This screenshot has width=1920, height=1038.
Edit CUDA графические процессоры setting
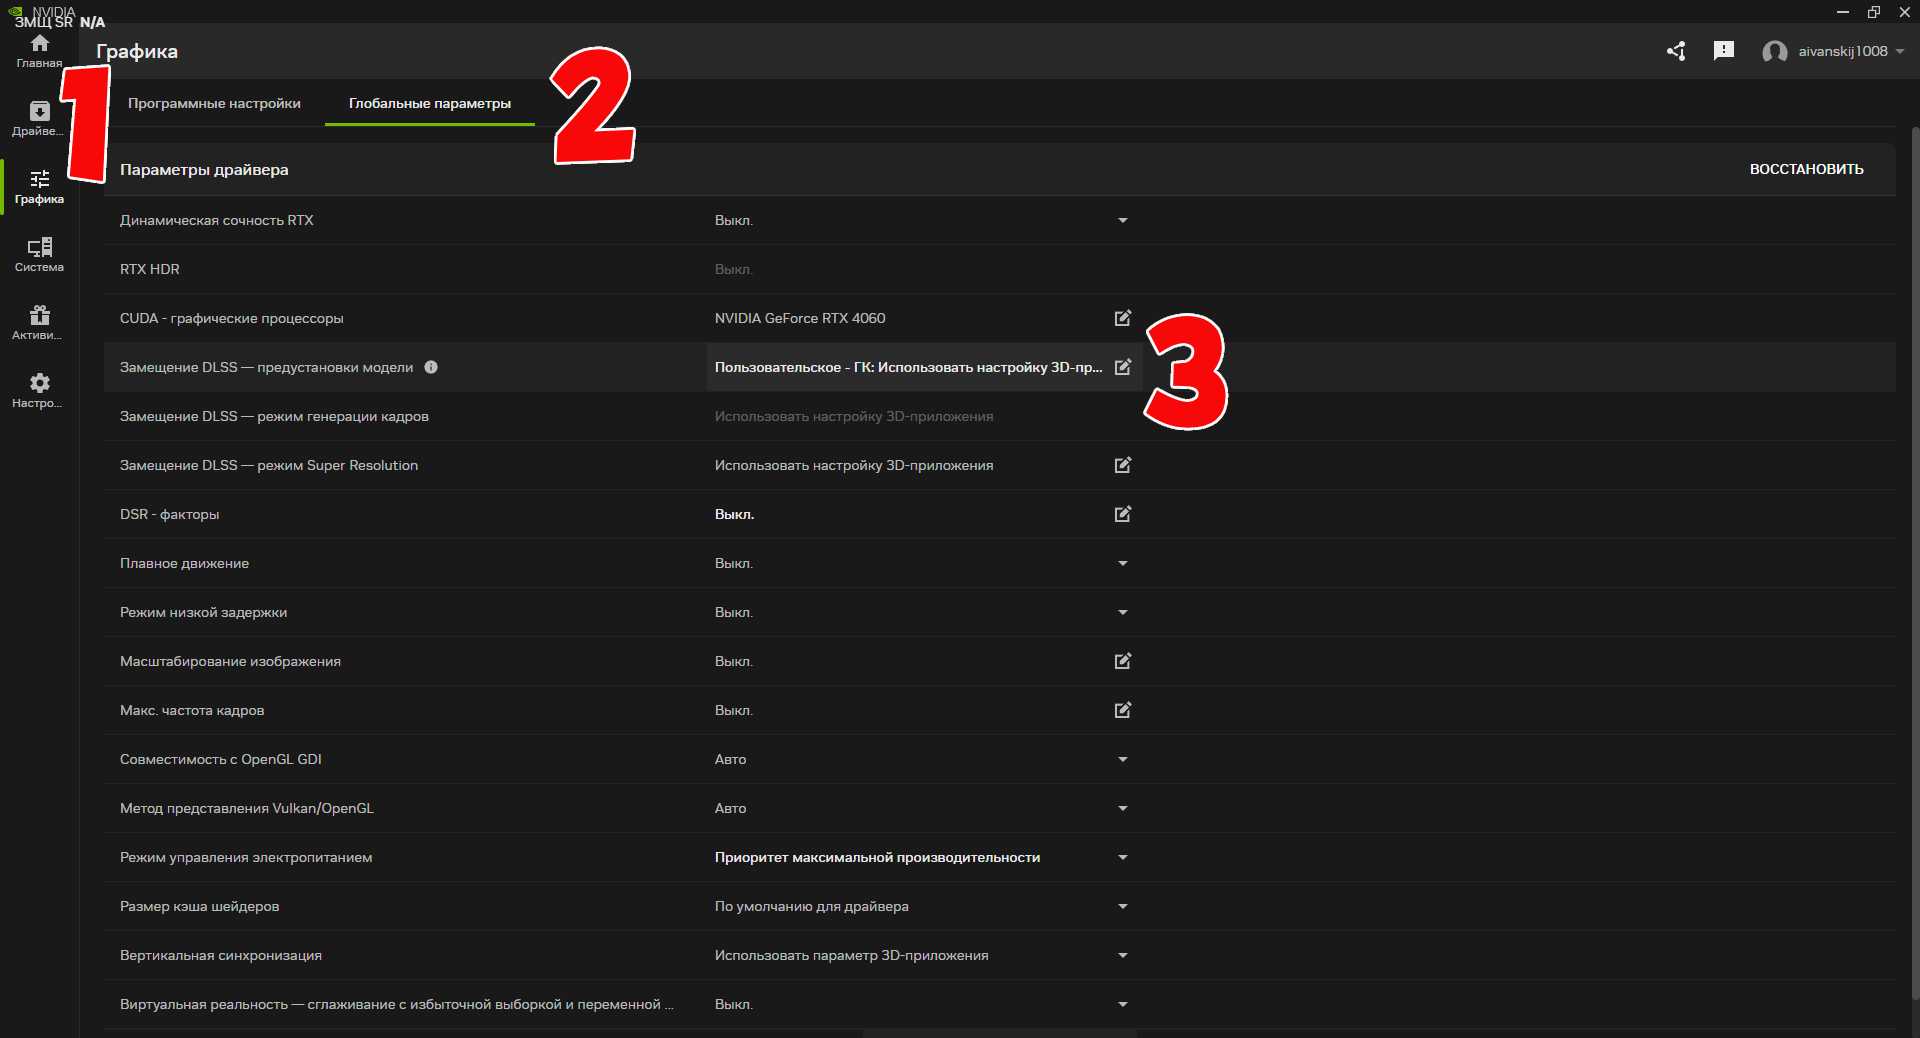(1122, 318)
